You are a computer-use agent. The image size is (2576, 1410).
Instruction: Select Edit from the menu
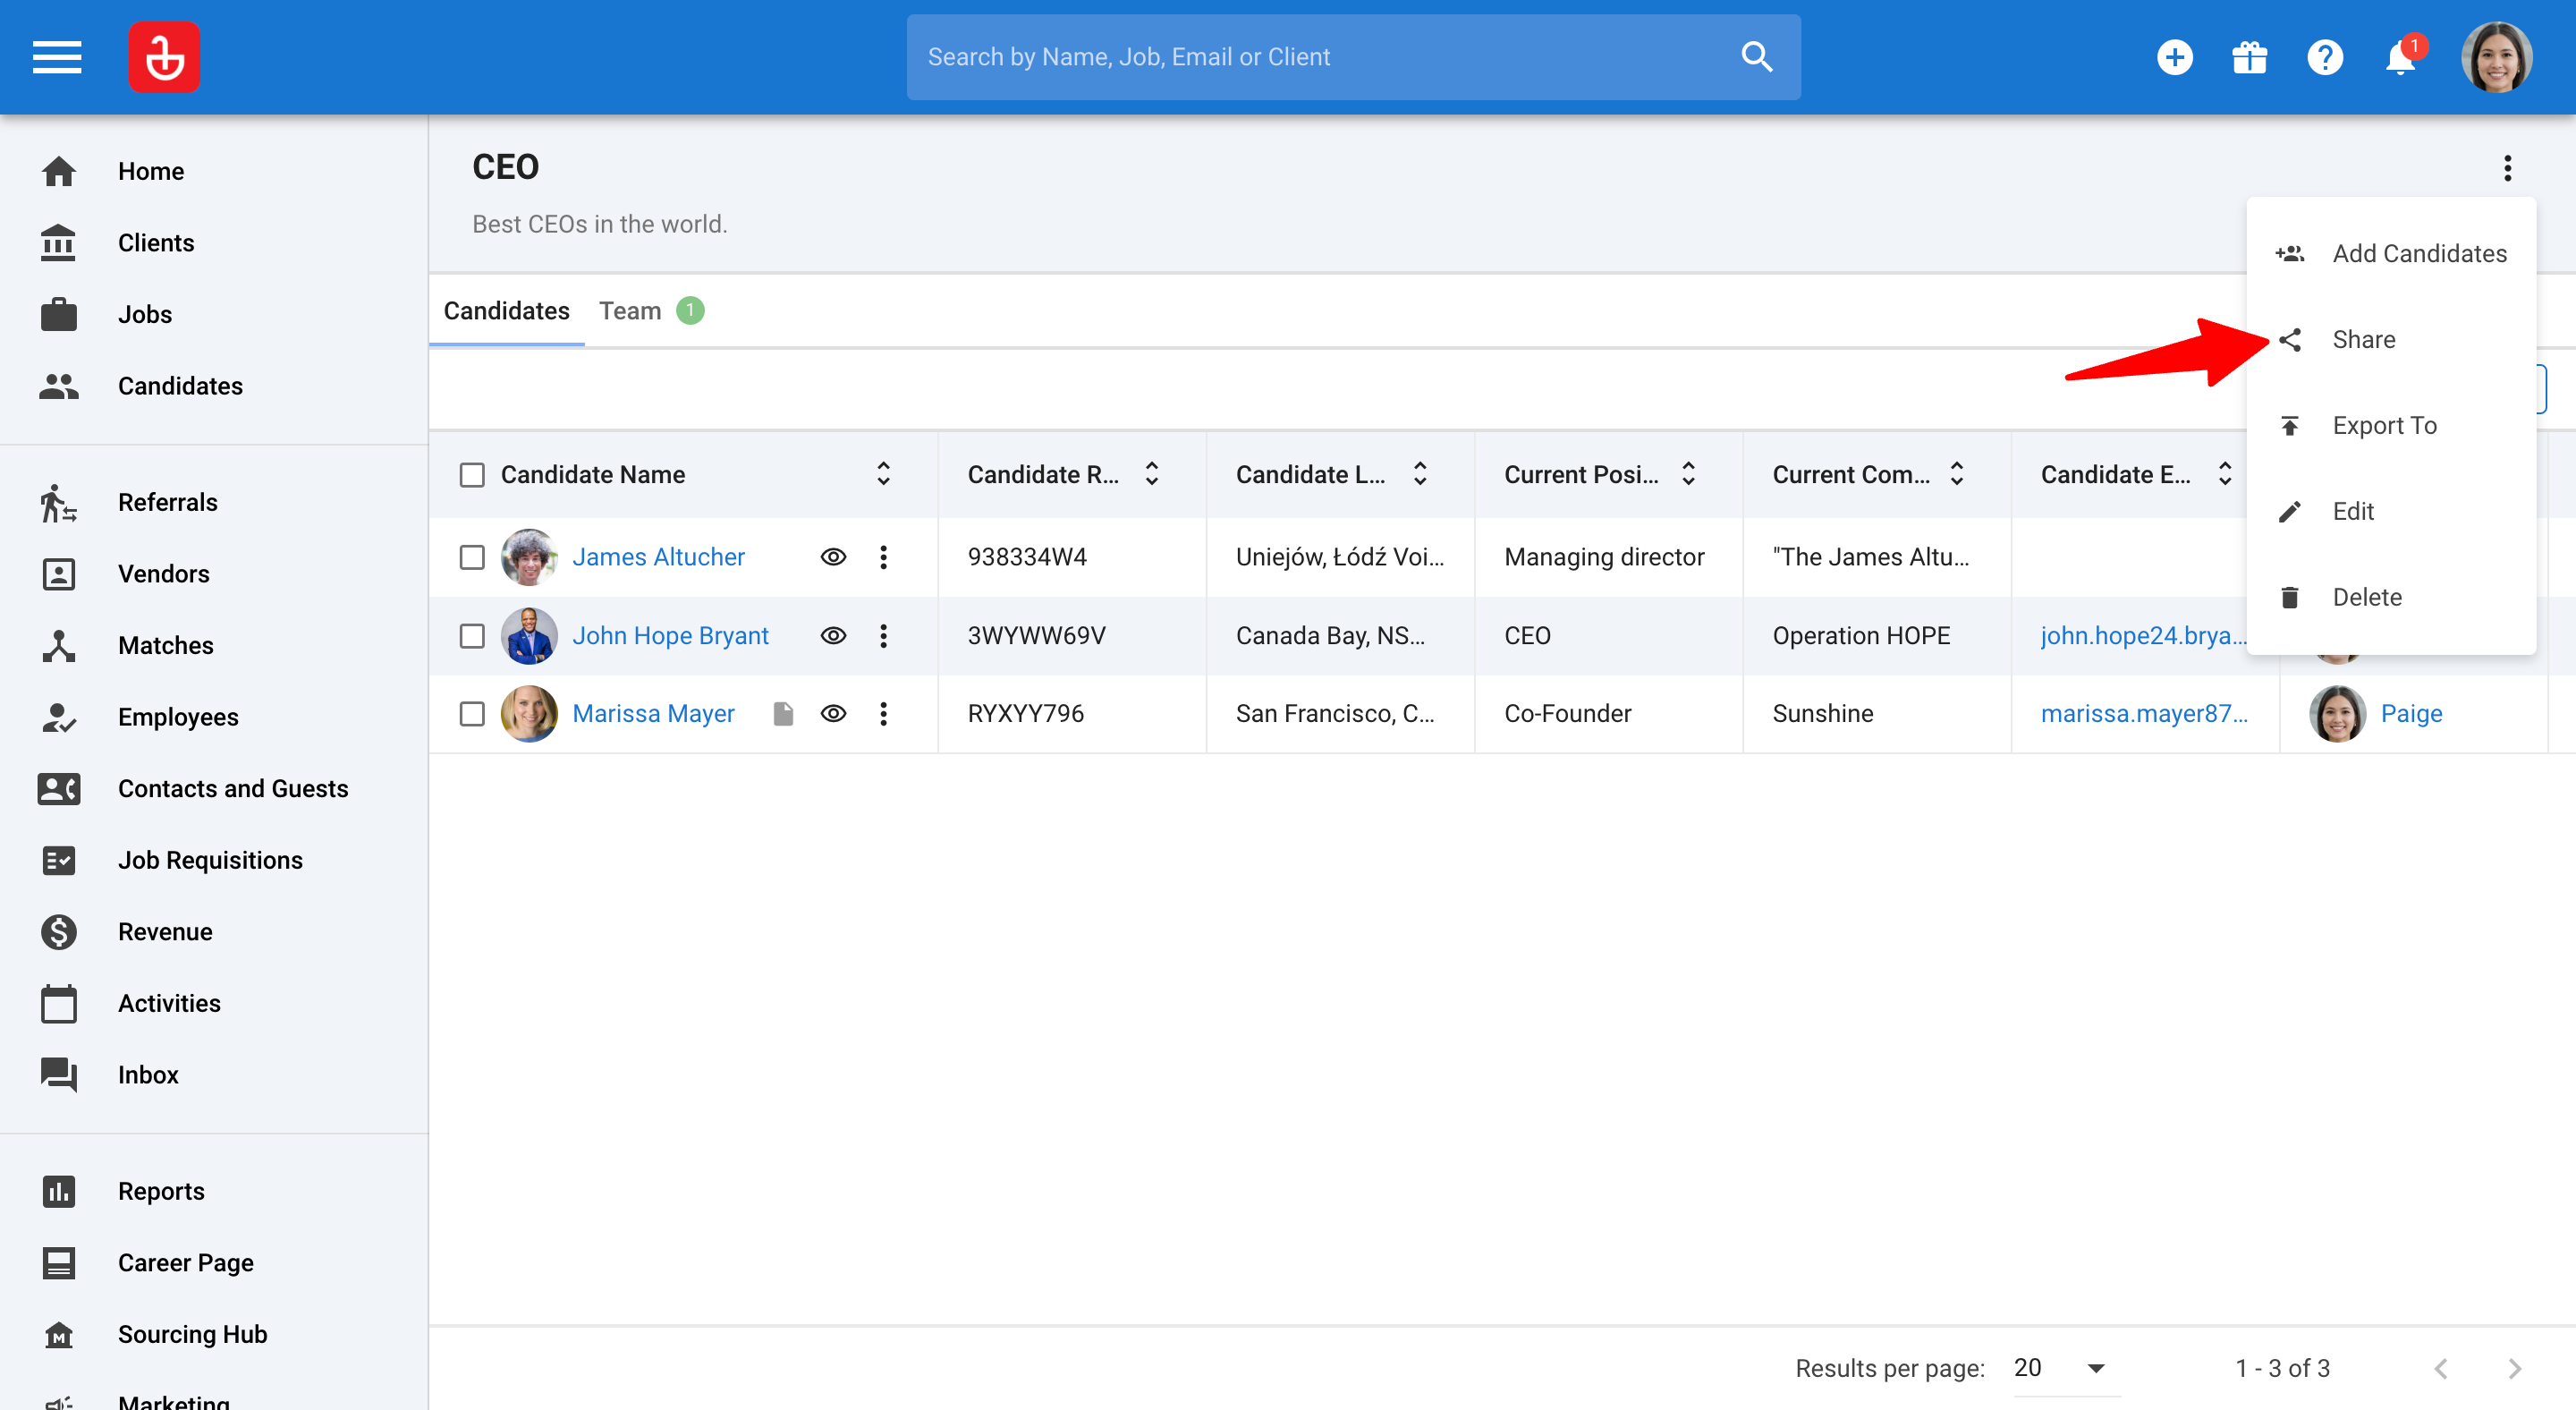tap(2391, 512)
